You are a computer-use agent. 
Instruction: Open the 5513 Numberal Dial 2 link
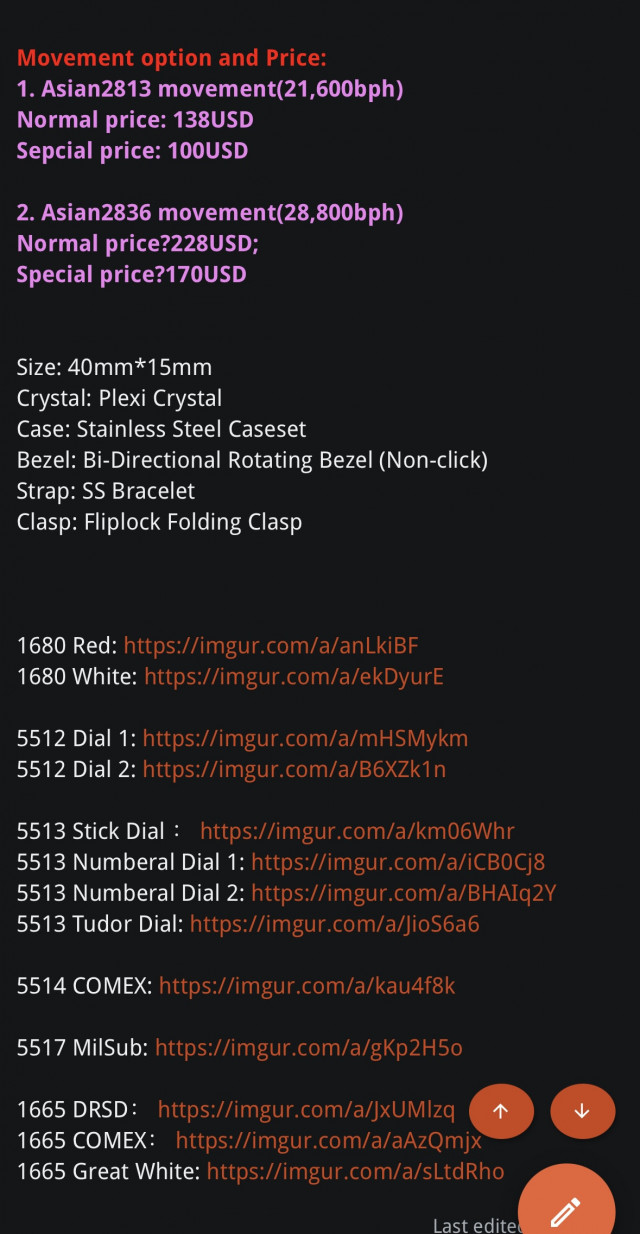click(x=403, y=893)
